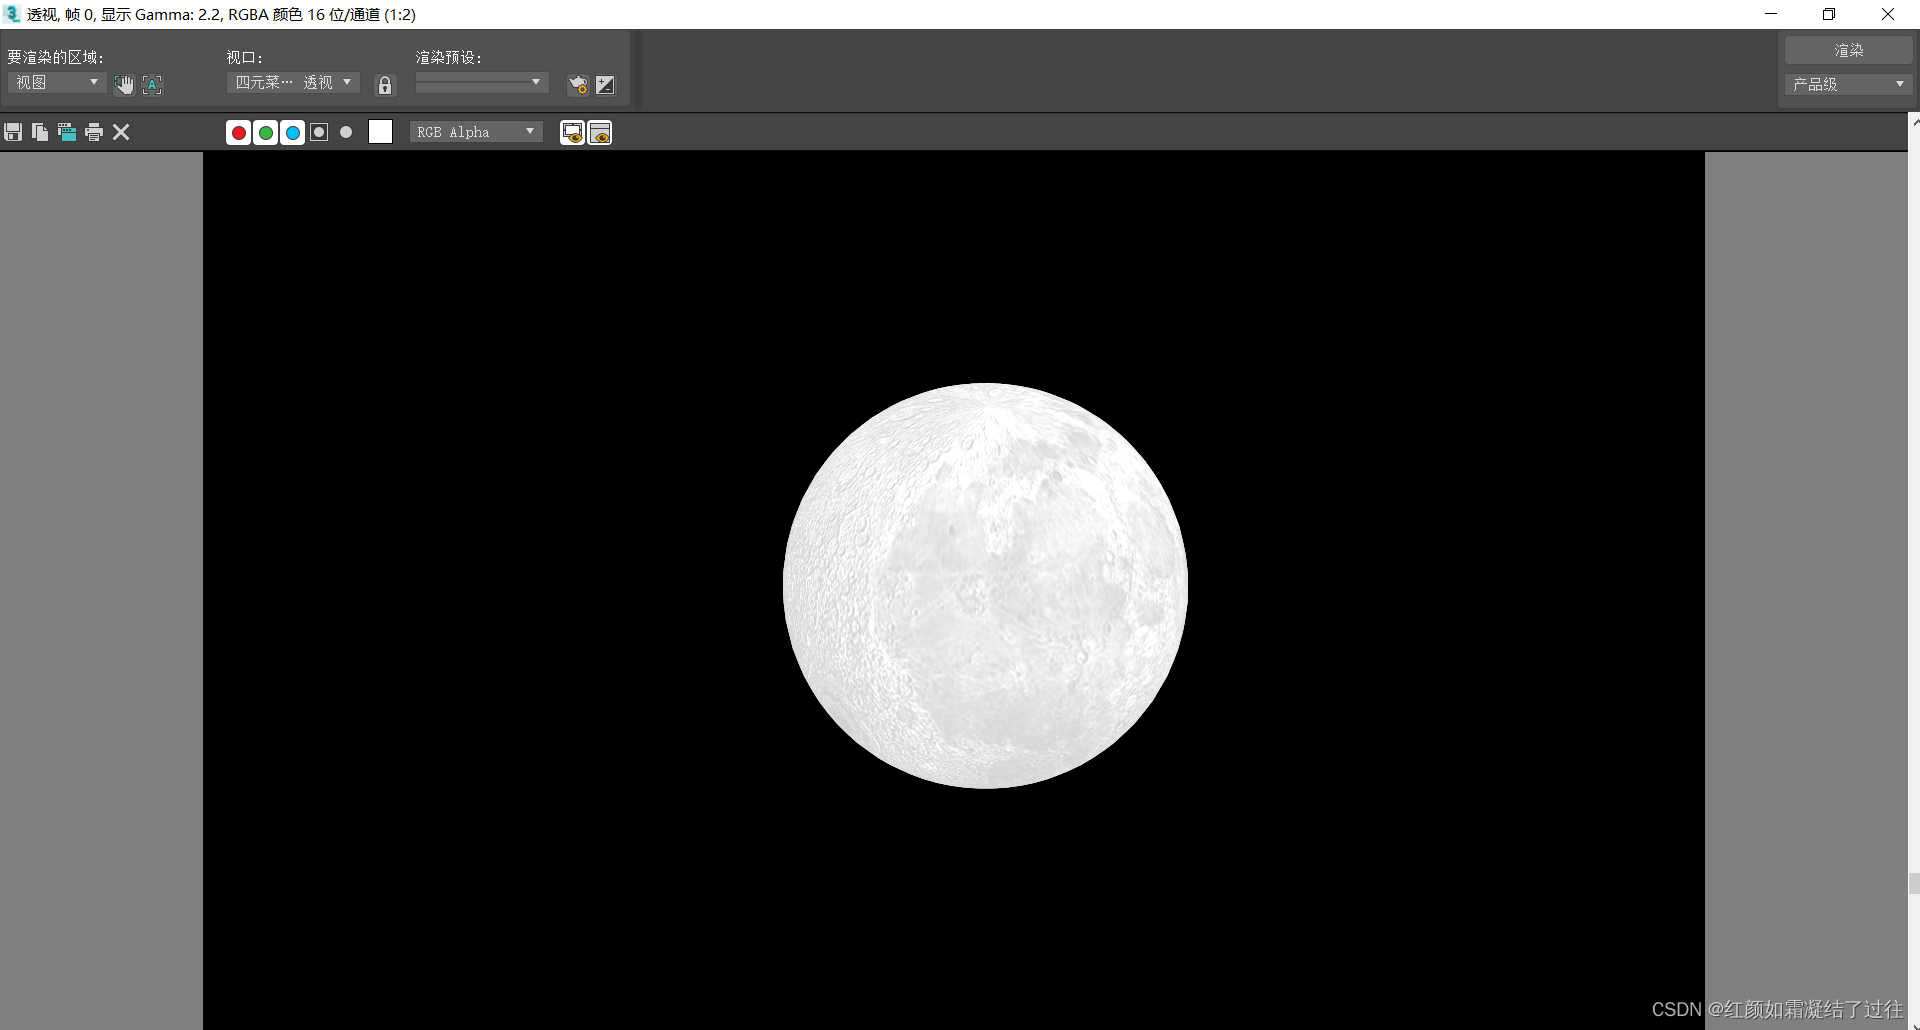Open the 渲染预设 preset dropdown
Image resolution: width=1920 pixels, height=1030 pixels.
482,82
